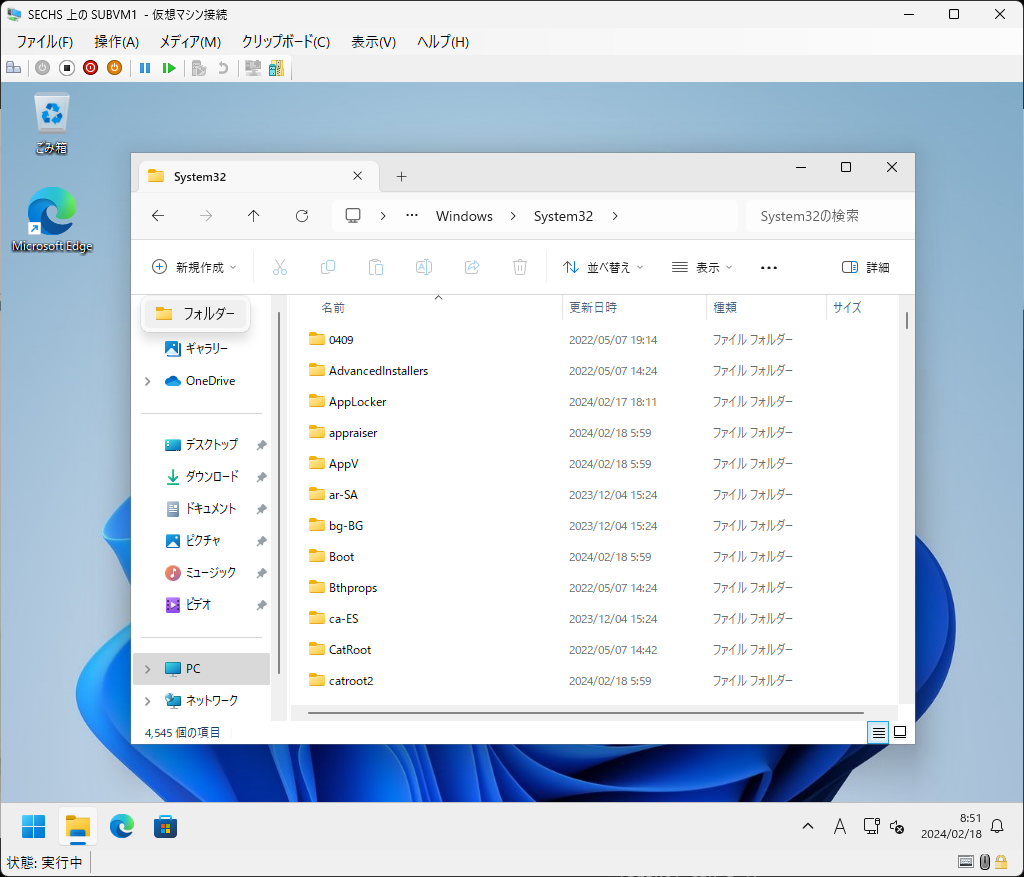
Task: Click the Revert arrow icon in VM toolbar
Action: pyautogui.click(x=223, y=68)
